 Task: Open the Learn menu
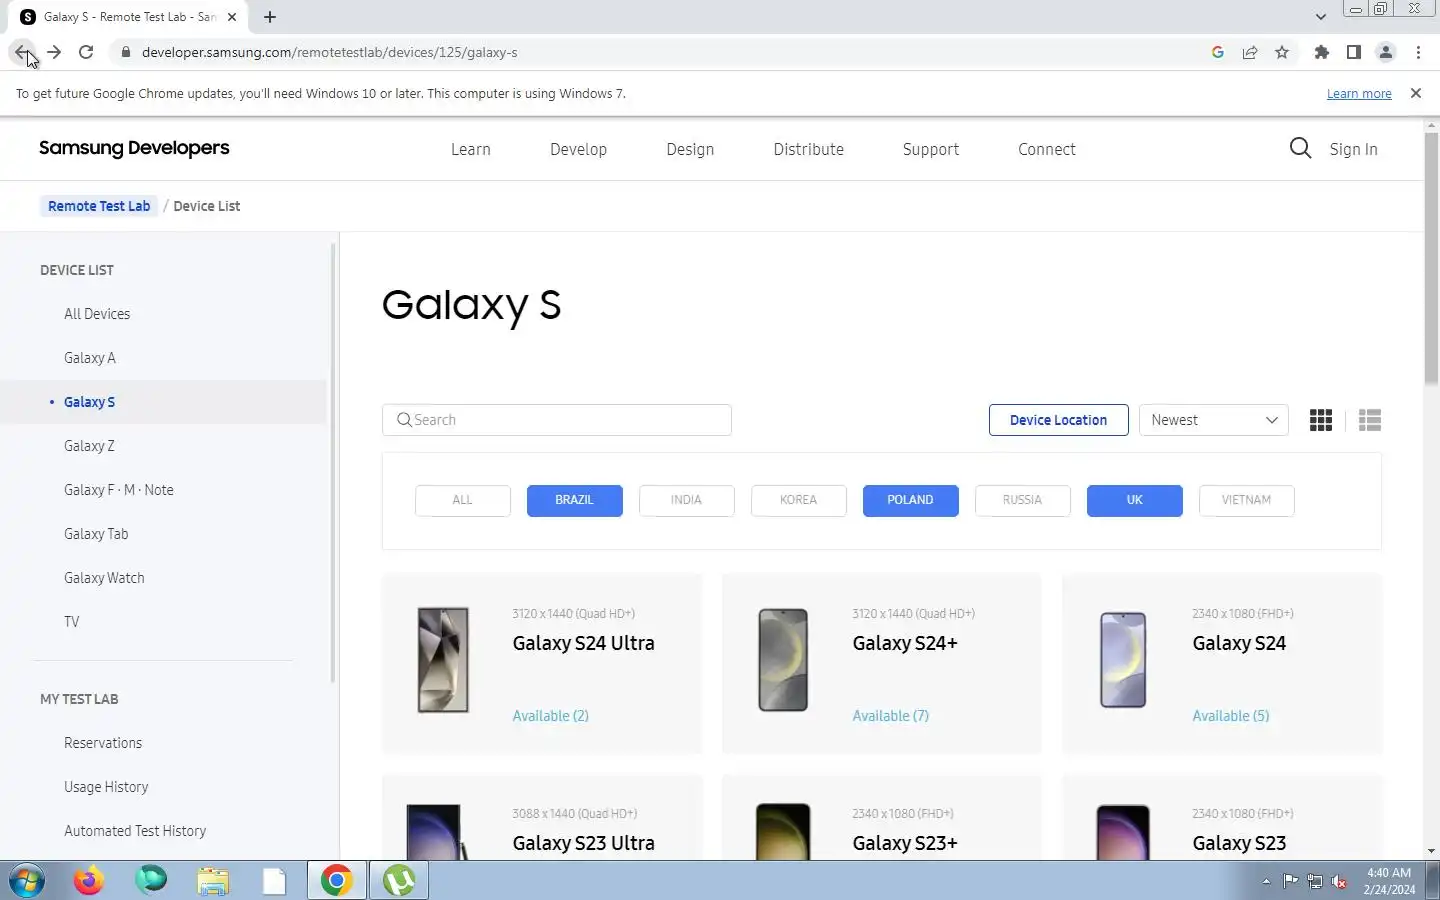[470, 149]
